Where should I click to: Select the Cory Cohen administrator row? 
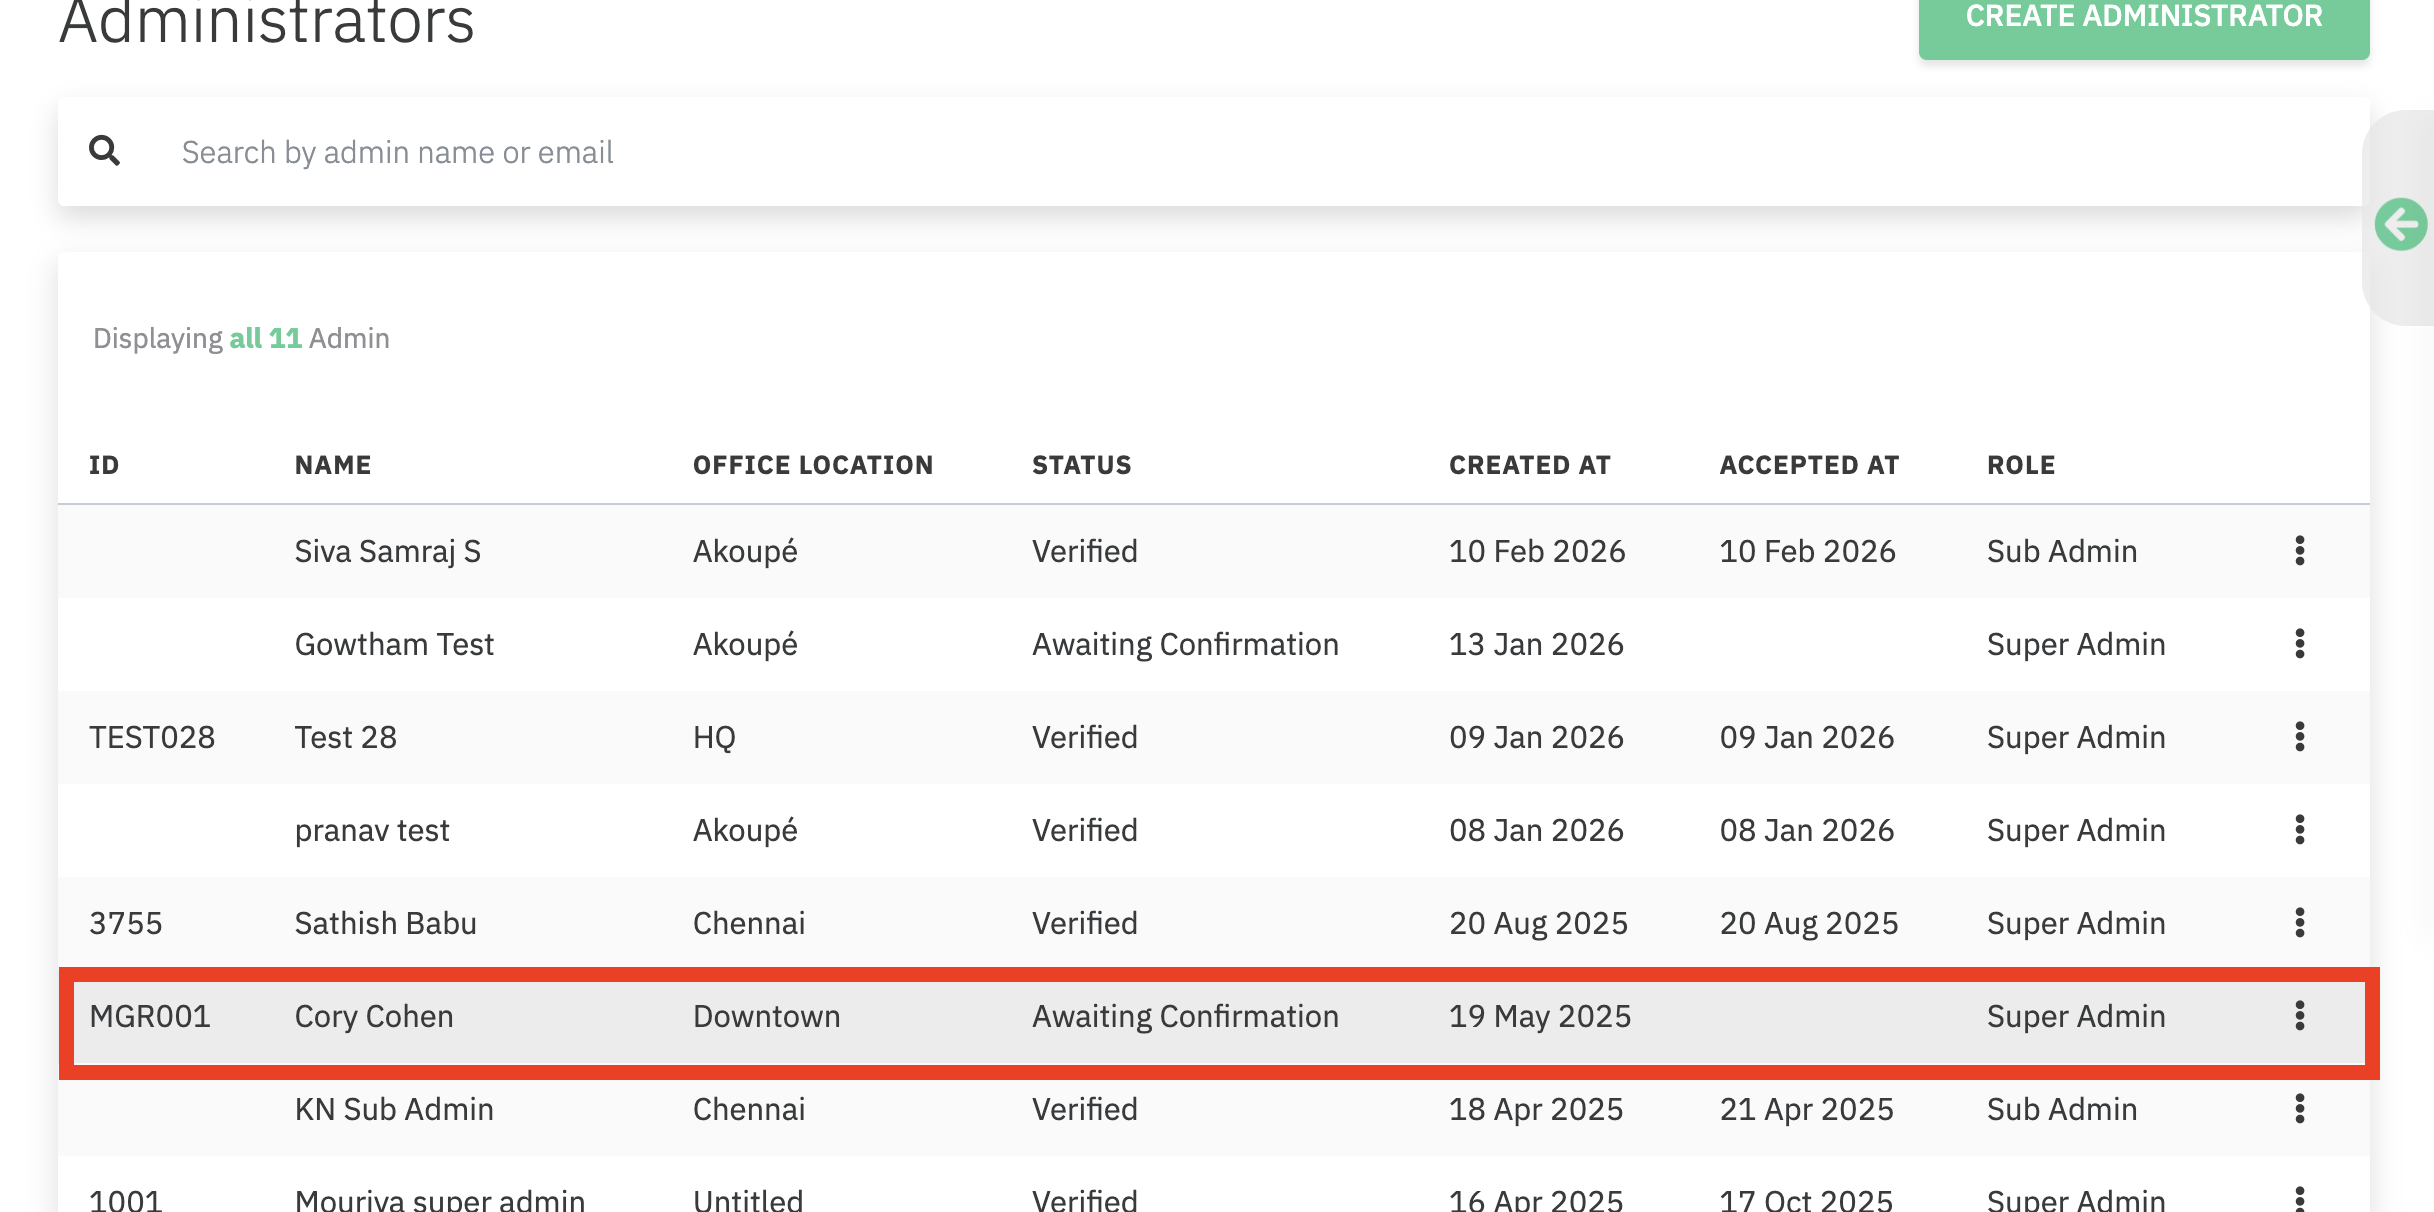pyautogui.click(x=1200, y=1016)
